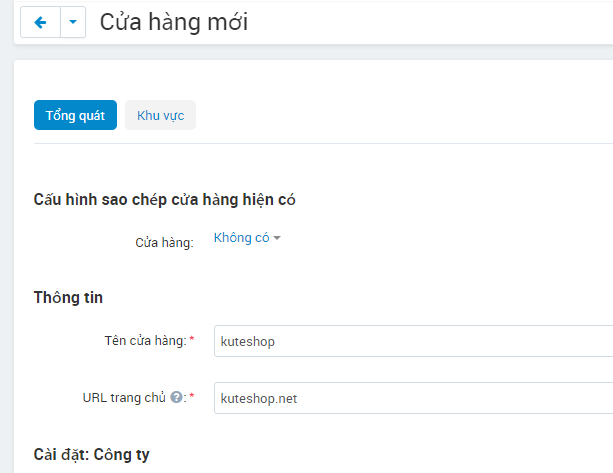This screenshot has height=473, width=613.
Task: Open the dropdown caret beside back arrow
Action: pos(73,22)
